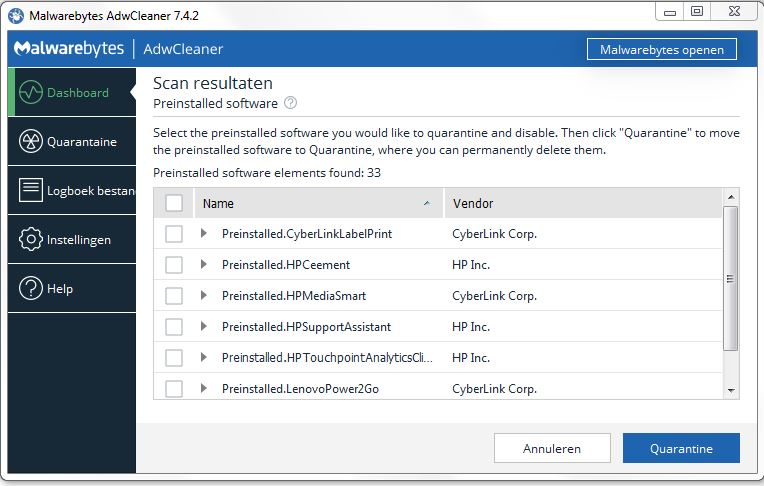The height and width of the screenshot is (486, 764).
Task: Expand the Preinstalled.HPMediaSmart row arrow
Action: 204,296
